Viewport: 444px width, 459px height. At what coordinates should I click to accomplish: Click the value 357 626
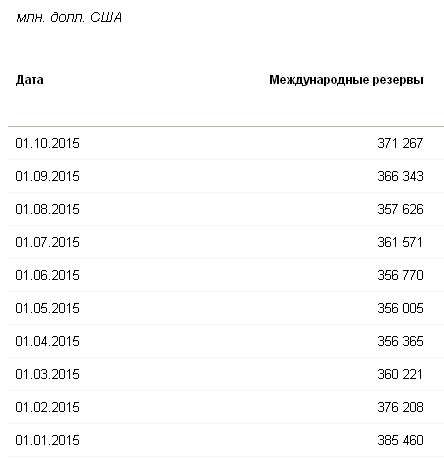[x=400, y=209]
